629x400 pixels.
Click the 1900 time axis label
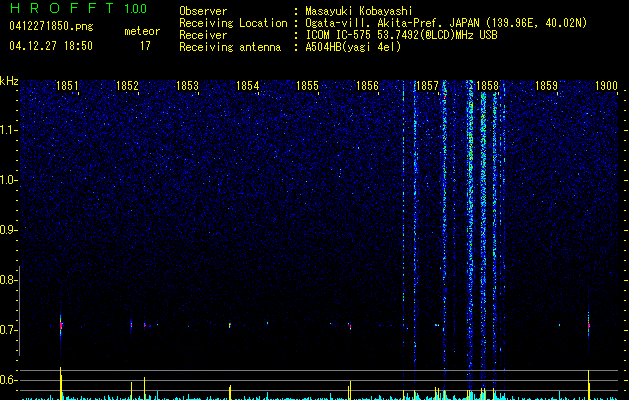click(606, 86)
